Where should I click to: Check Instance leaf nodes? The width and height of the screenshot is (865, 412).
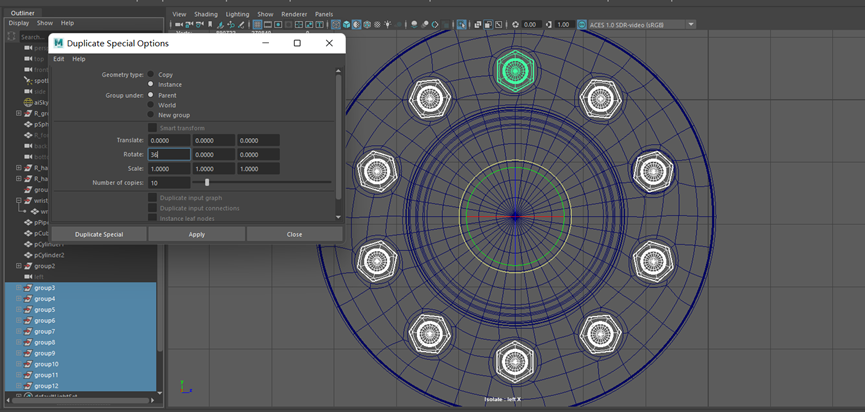coord(152,218)
